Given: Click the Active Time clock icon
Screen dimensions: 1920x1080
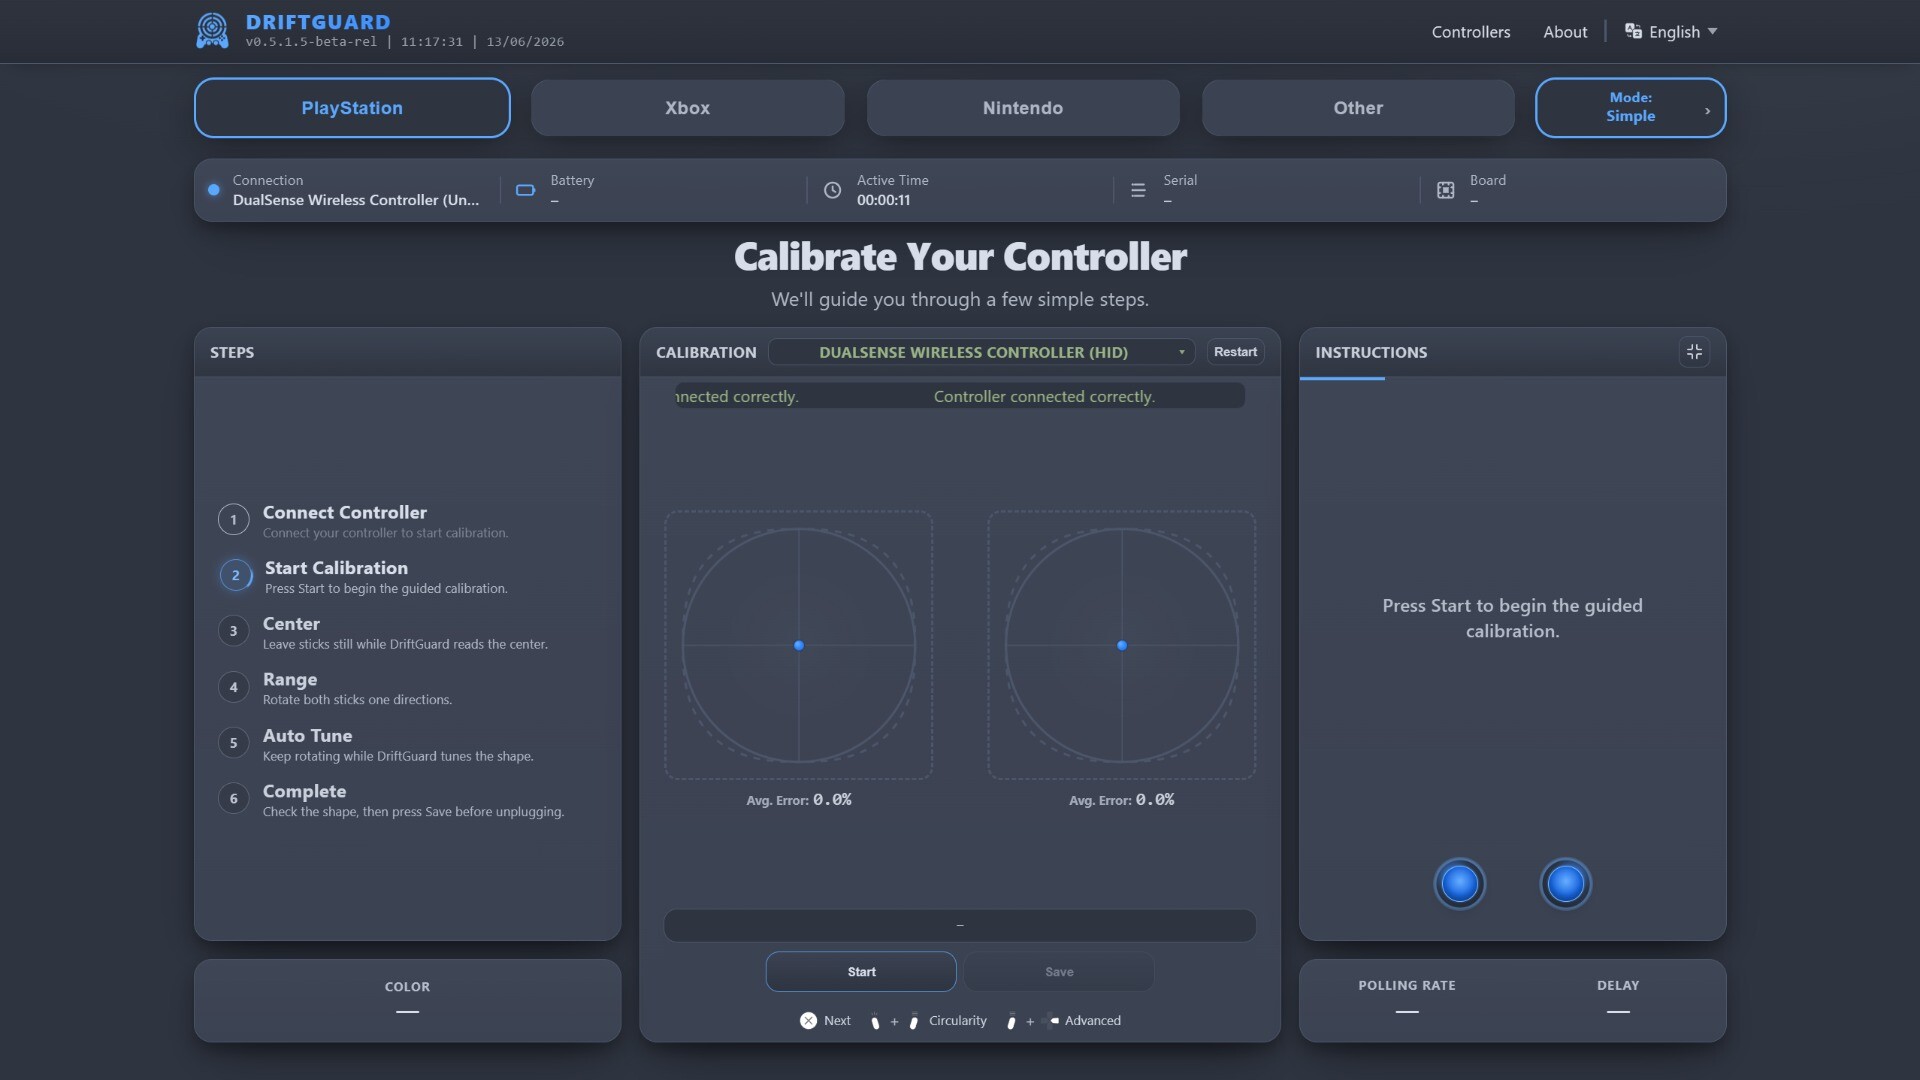Looking at the screenshot, I should tap(832, 190).
